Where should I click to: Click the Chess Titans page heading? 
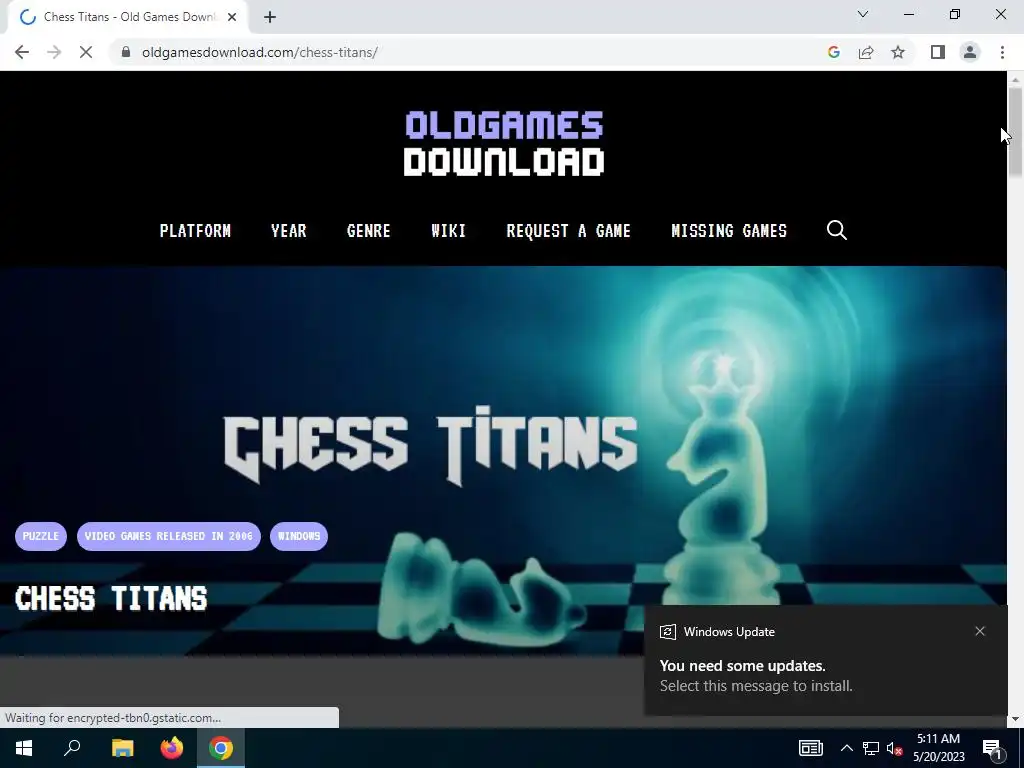point(111,598)
